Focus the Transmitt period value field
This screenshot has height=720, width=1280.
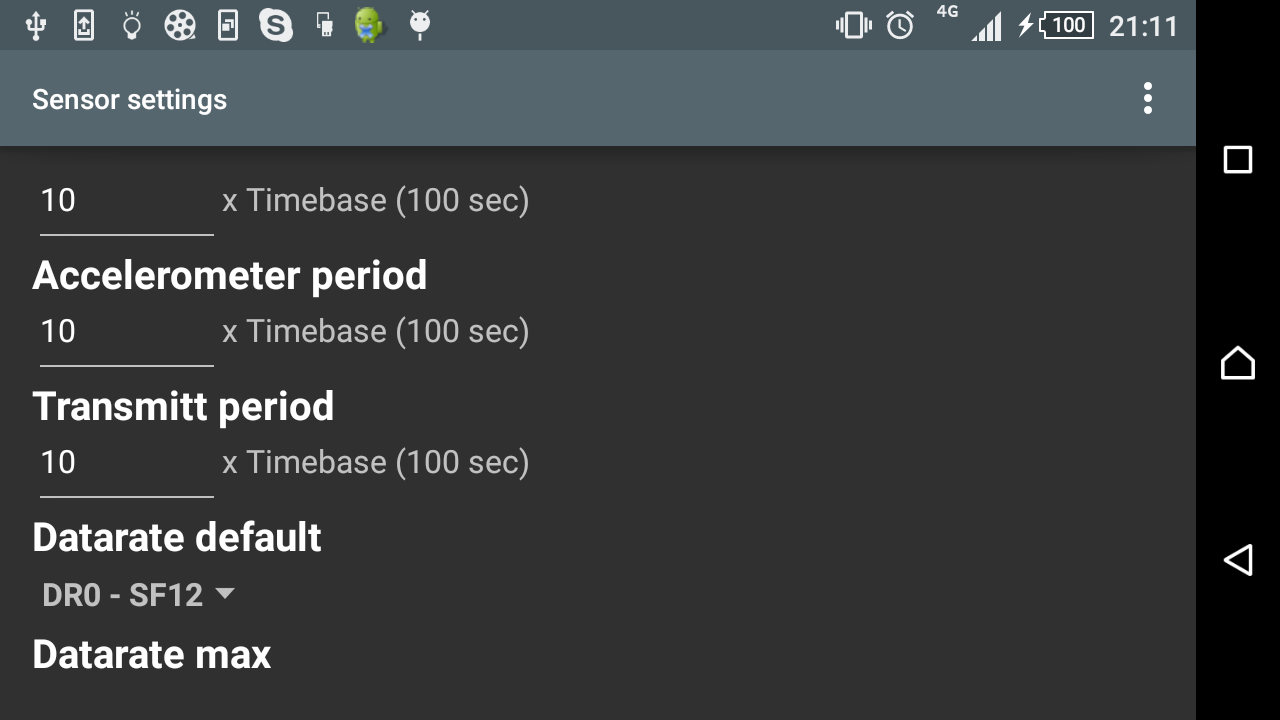click(126, 464)
